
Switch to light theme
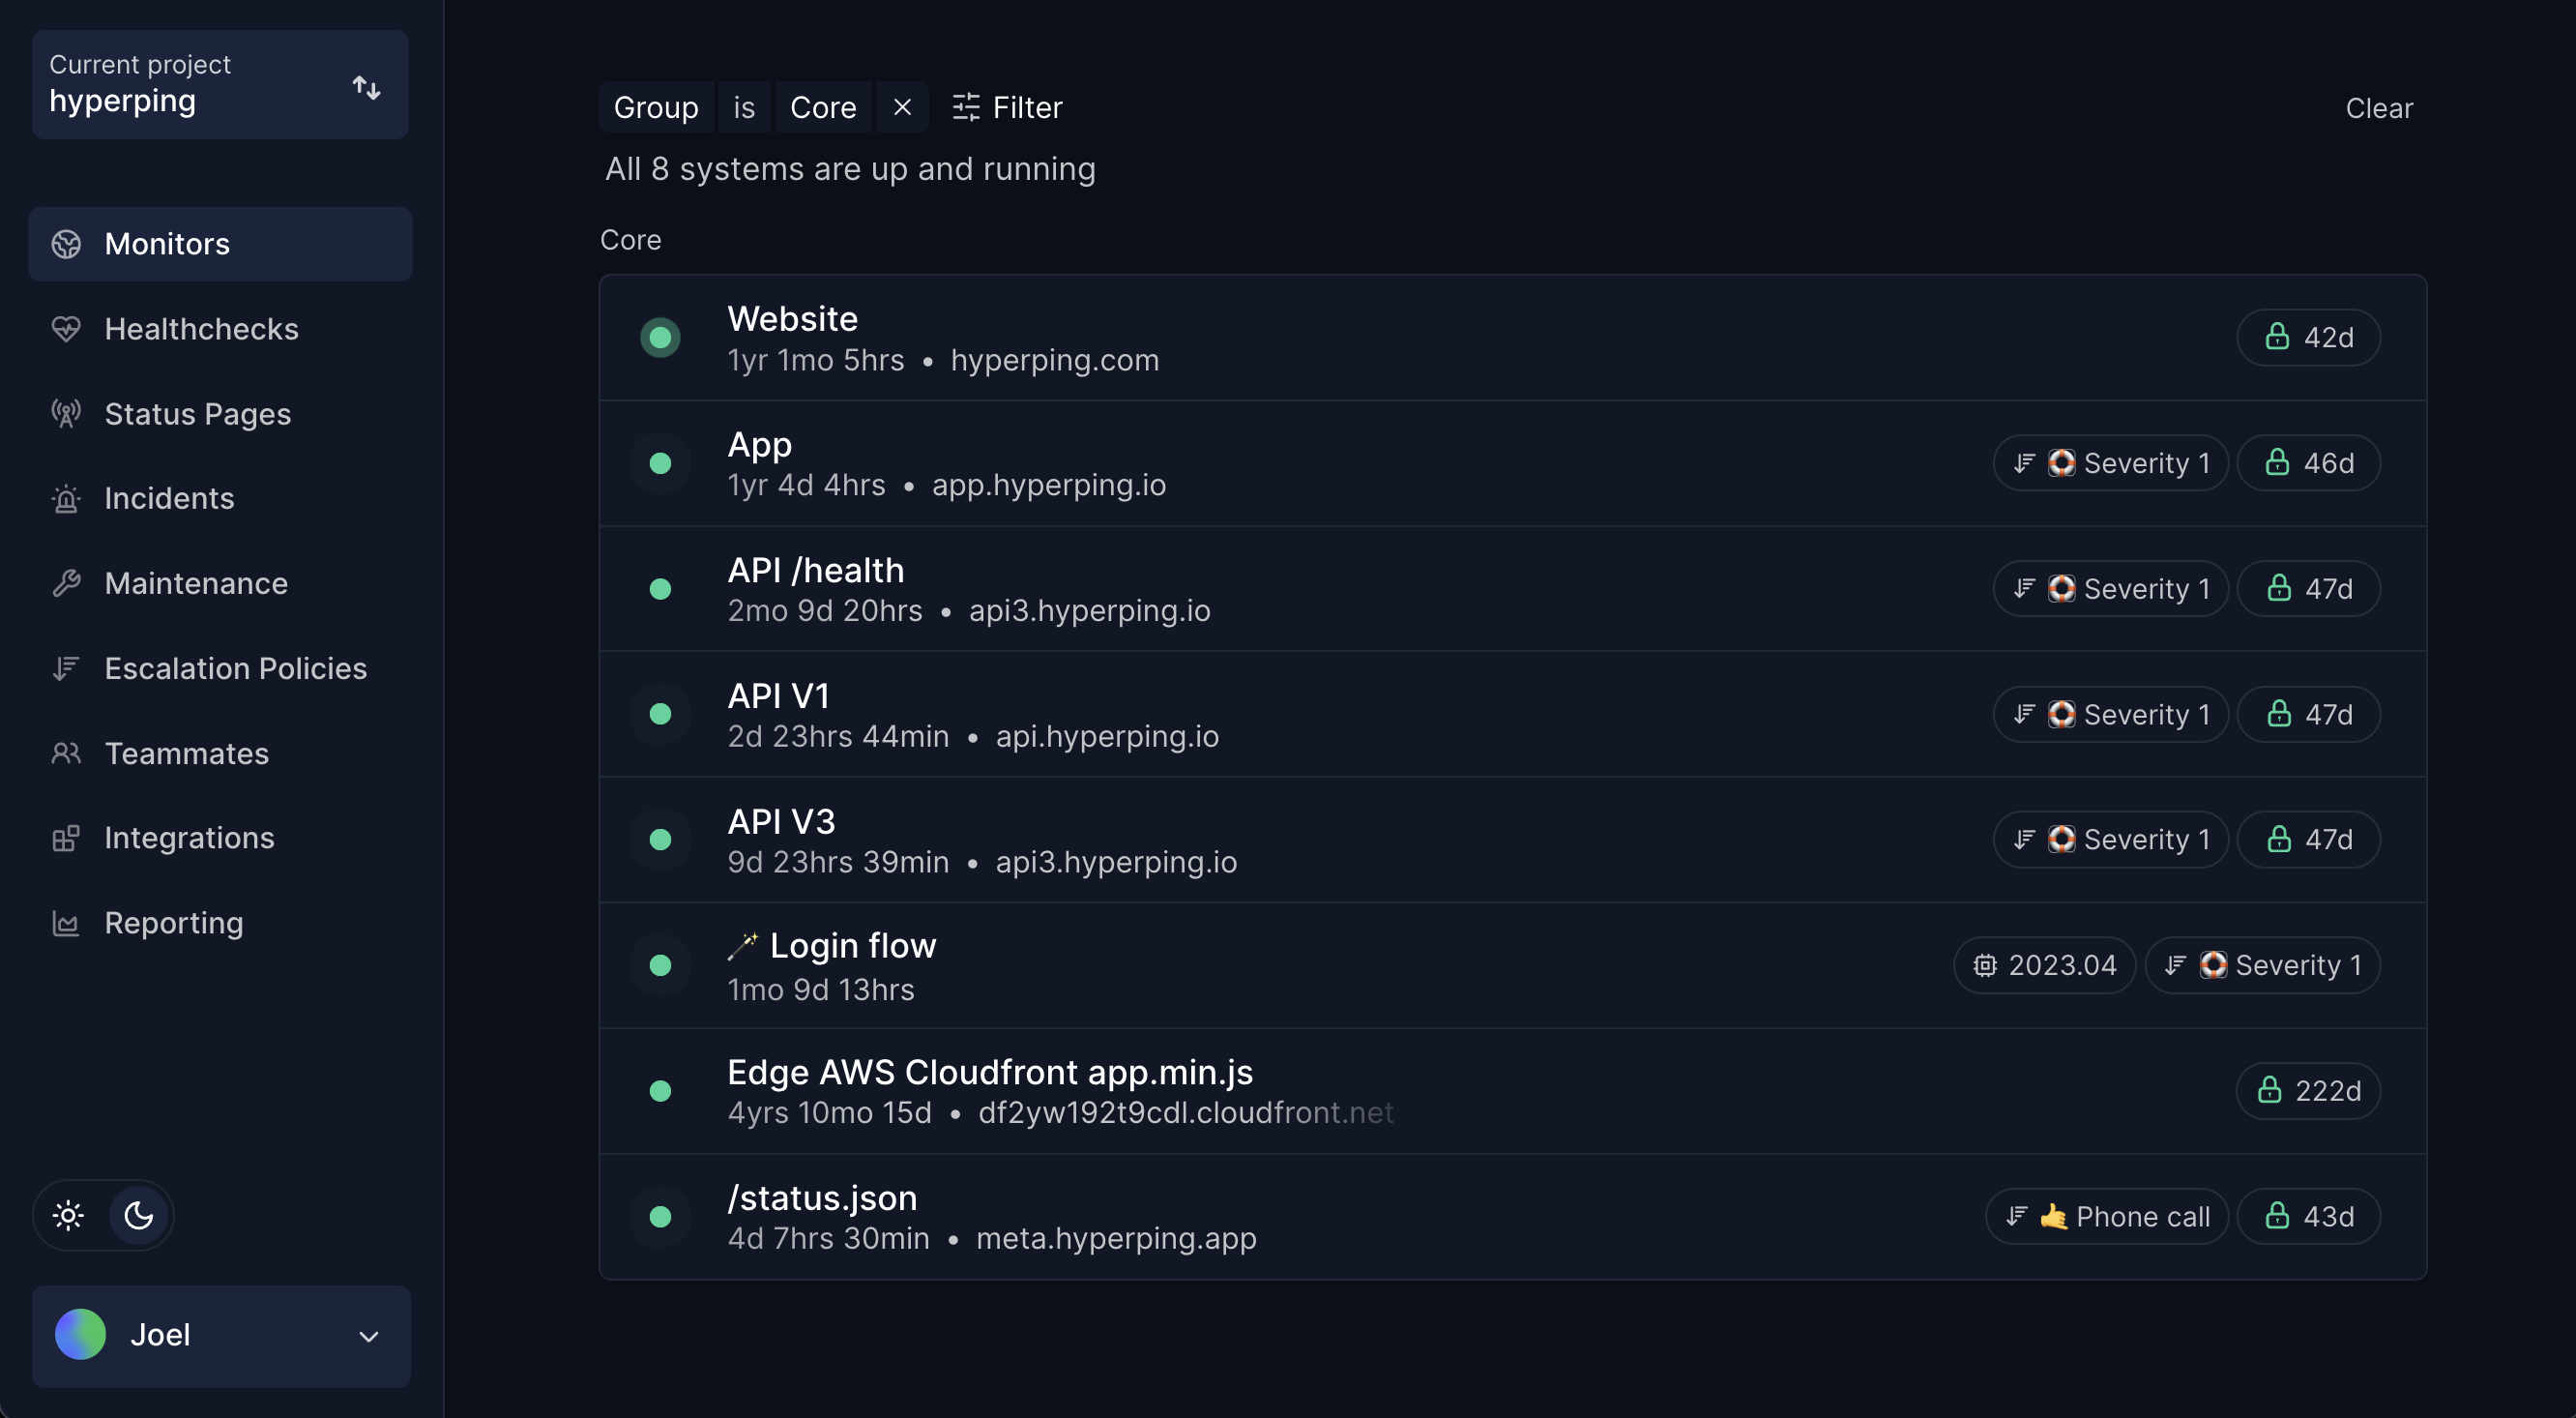click(68, 1216)
